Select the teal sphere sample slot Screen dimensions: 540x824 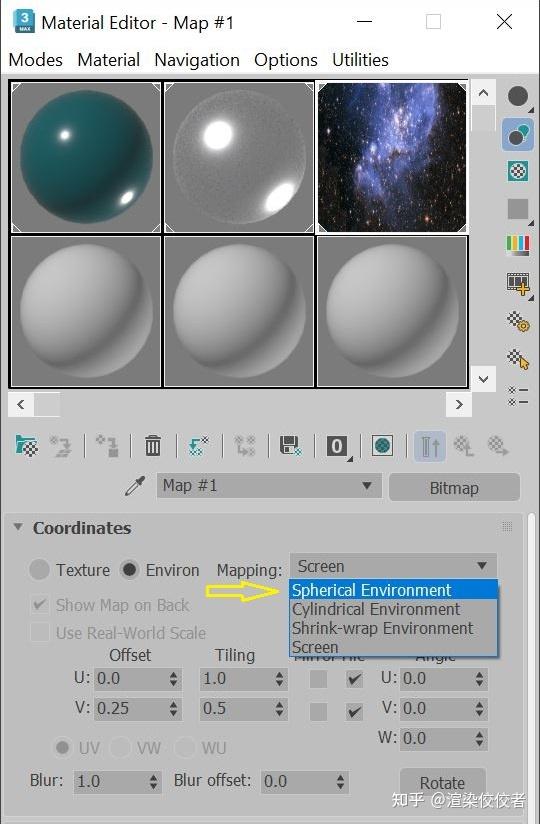click(86, 157)
